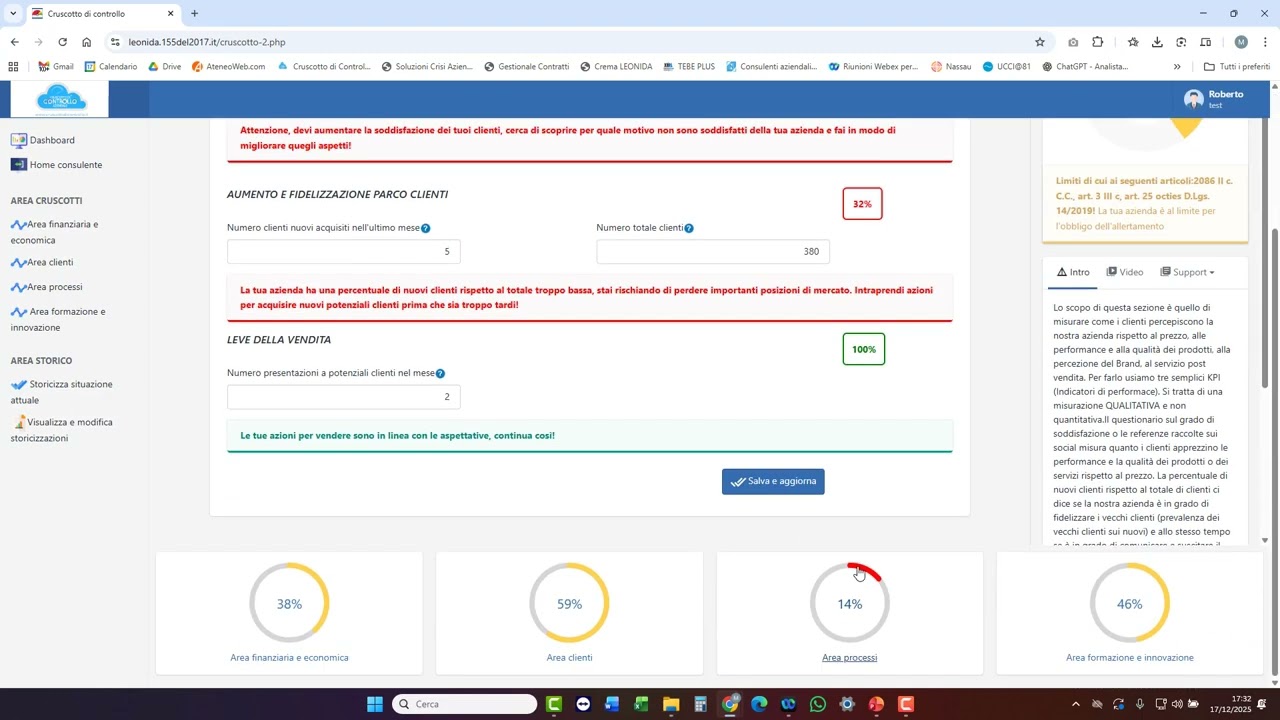
Task: Click the Home consulente sidebar icon
Action: [18, 165]
